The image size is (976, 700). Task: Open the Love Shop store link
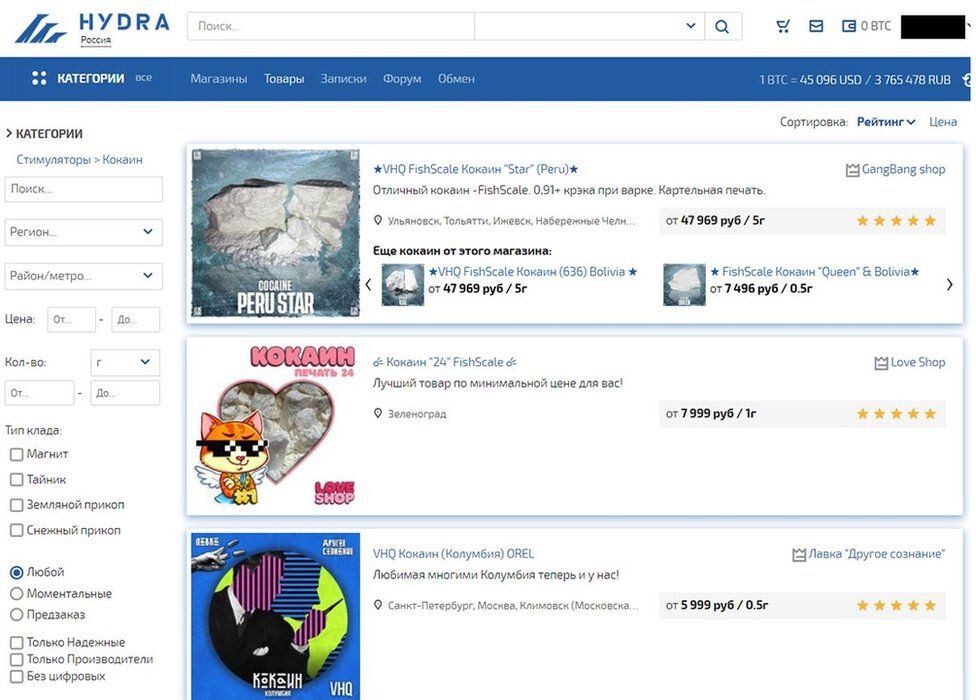[910, 362]
